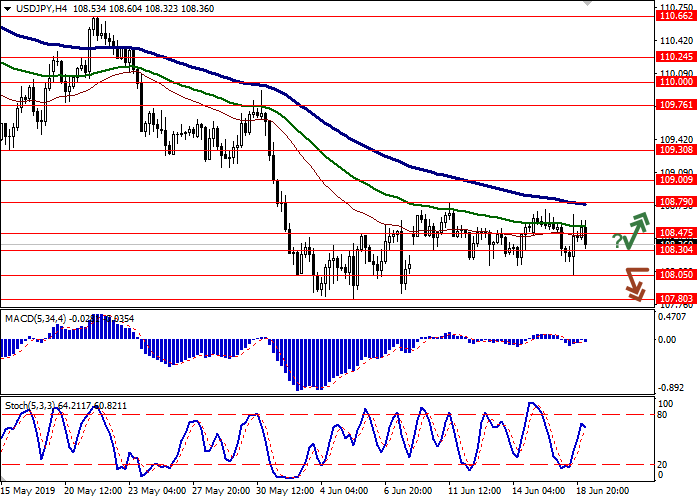Select the 108.790 resistance price tag
Image resolution: width=700 pixels, height=500 pixels.
[675, 202]
